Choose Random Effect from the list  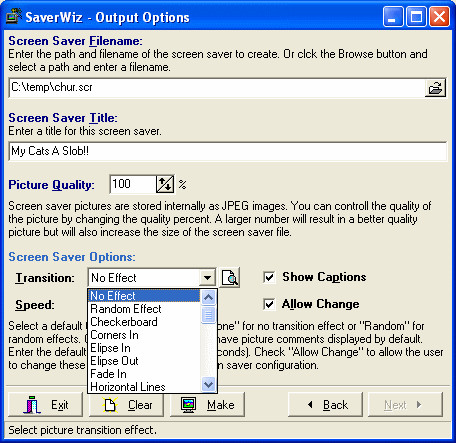point(144,309)
